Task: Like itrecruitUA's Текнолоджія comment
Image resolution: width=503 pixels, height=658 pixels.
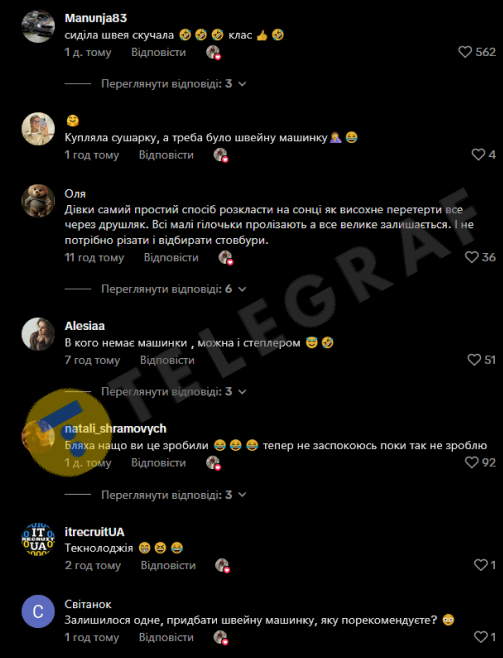Action: [x=480, y=565]
